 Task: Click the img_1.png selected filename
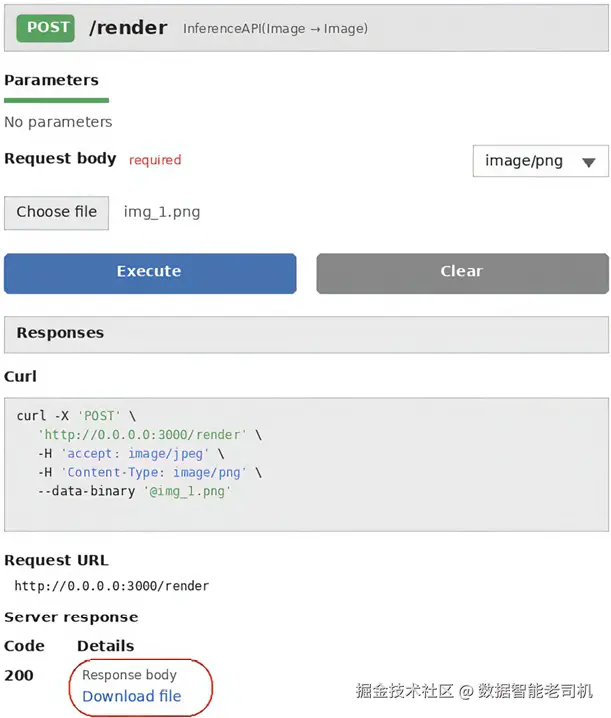click(162, 212)
